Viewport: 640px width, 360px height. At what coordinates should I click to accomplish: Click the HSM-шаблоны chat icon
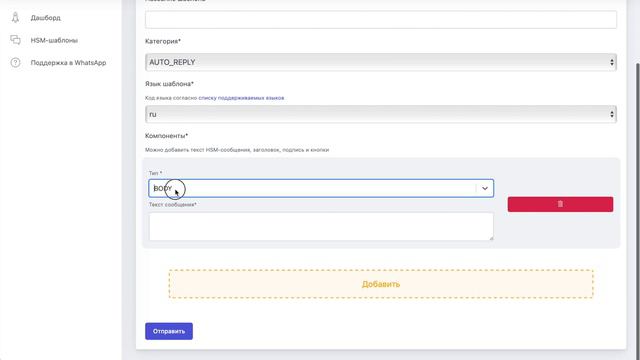coord(15,40)
